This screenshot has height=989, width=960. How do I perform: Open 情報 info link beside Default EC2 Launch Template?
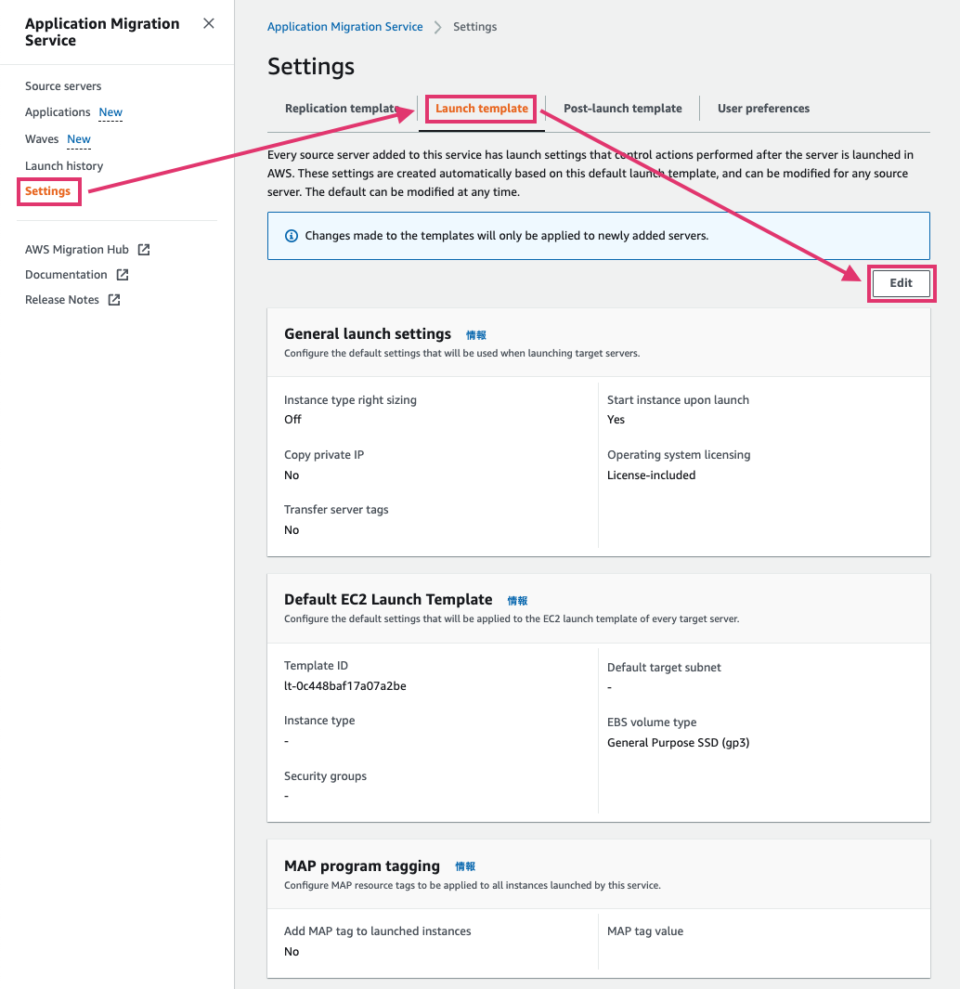click(x=517, y=600)
